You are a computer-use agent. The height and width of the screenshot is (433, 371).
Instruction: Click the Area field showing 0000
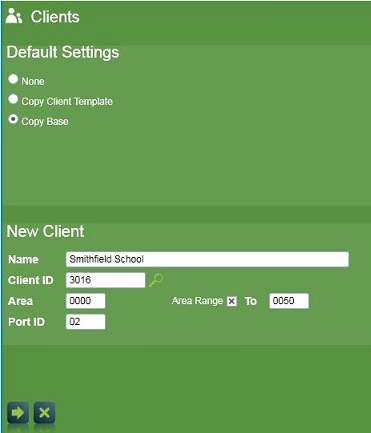pyautogui.click(x=85, y=301)
